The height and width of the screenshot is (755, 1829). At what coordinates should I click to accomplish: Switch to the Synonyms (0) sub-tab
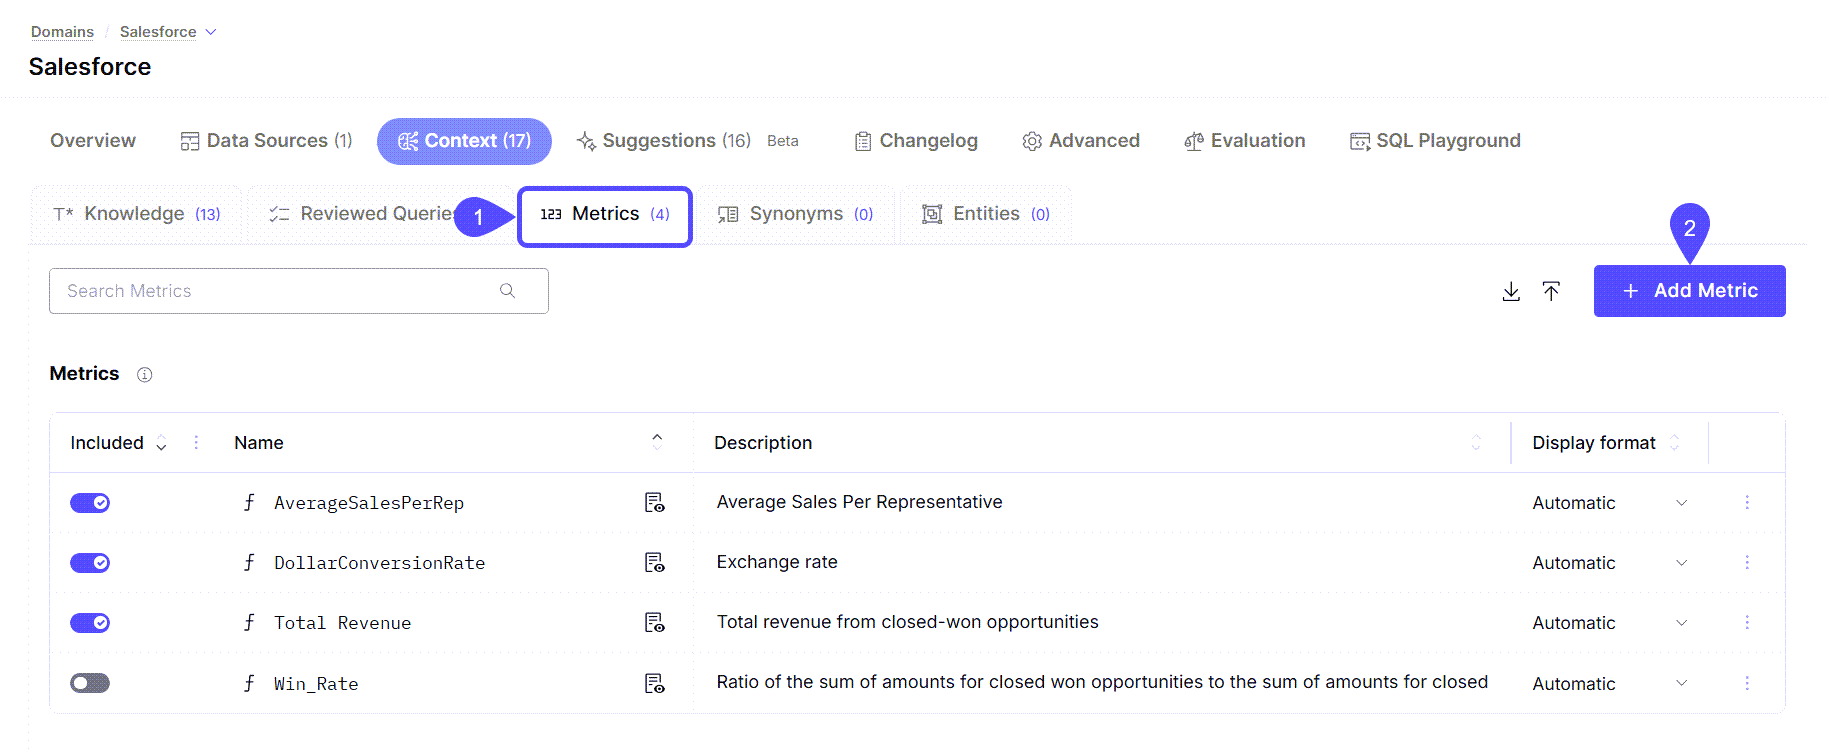coord(796,214)
